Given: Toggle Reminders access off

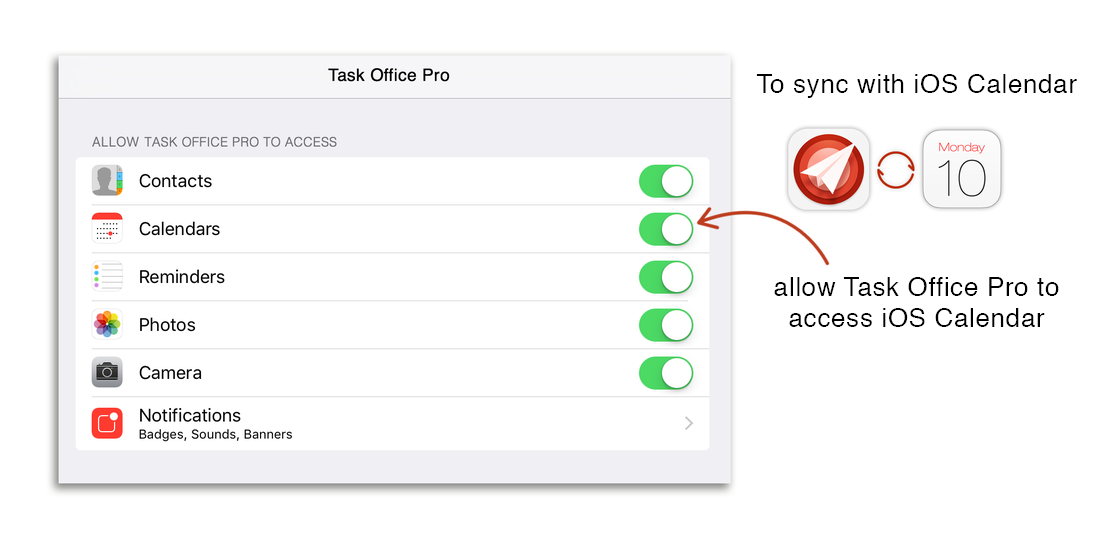Looking at the screenshot, I should click(x=666, y=277).
